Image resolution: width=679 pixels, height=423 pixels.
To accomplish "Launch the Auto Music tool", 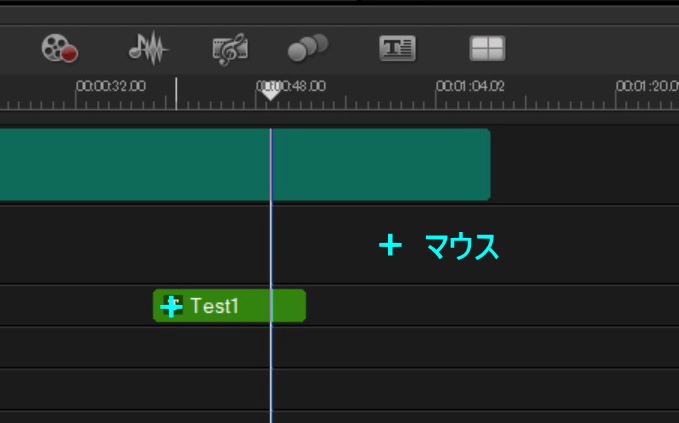I will click(230, 48).
